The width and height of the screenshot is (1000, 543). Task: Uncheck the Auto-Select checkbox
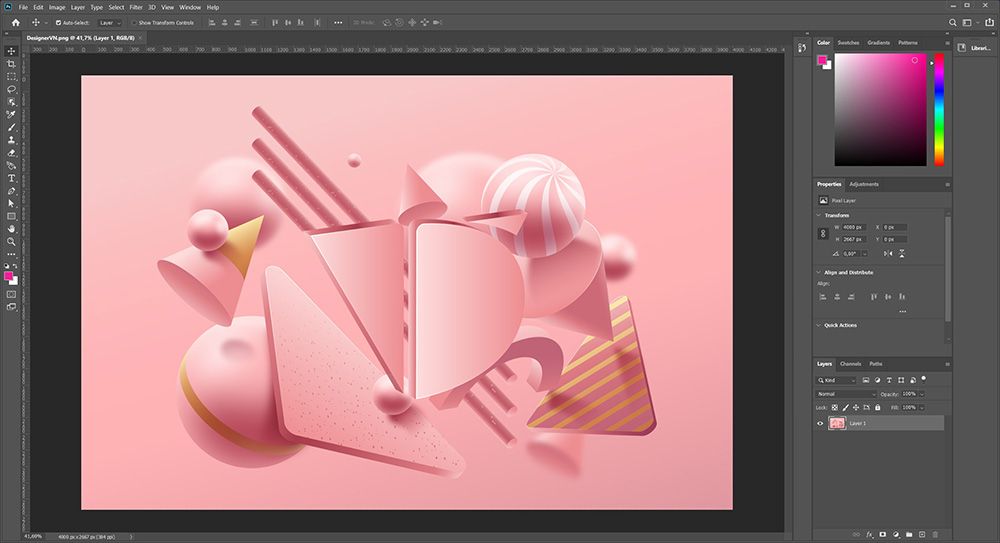(x=58, y=22)
